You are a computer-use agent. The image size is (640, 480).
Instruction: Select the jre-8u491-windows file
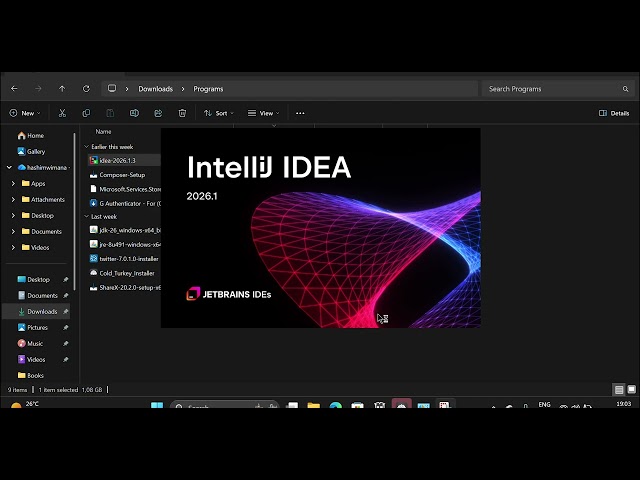[x=124, y=244]
